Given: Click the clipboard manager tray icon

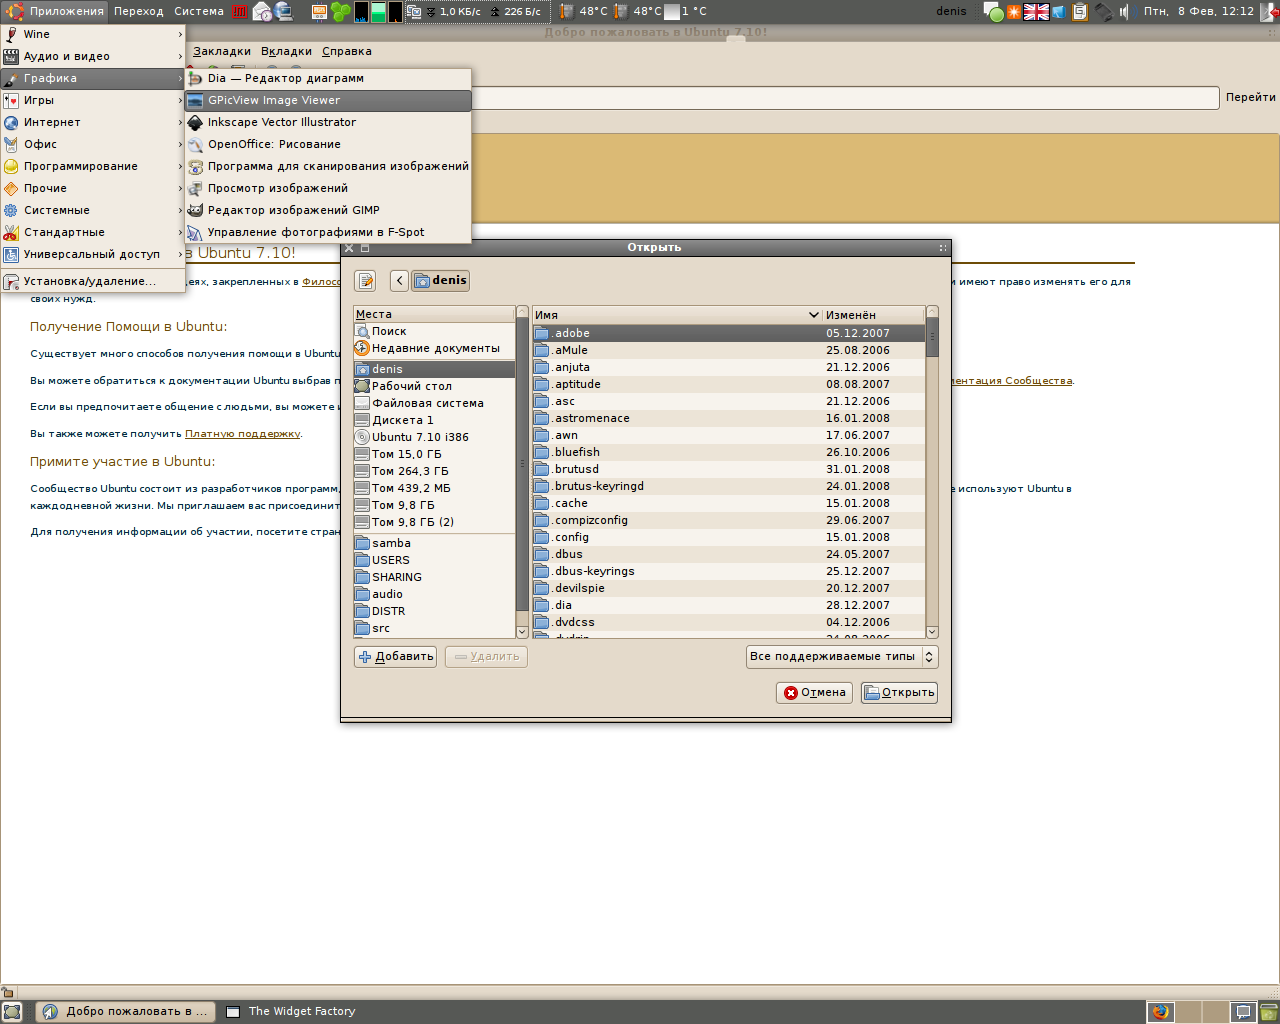Looking at the screenshot, I should [x=1080, y=12].
